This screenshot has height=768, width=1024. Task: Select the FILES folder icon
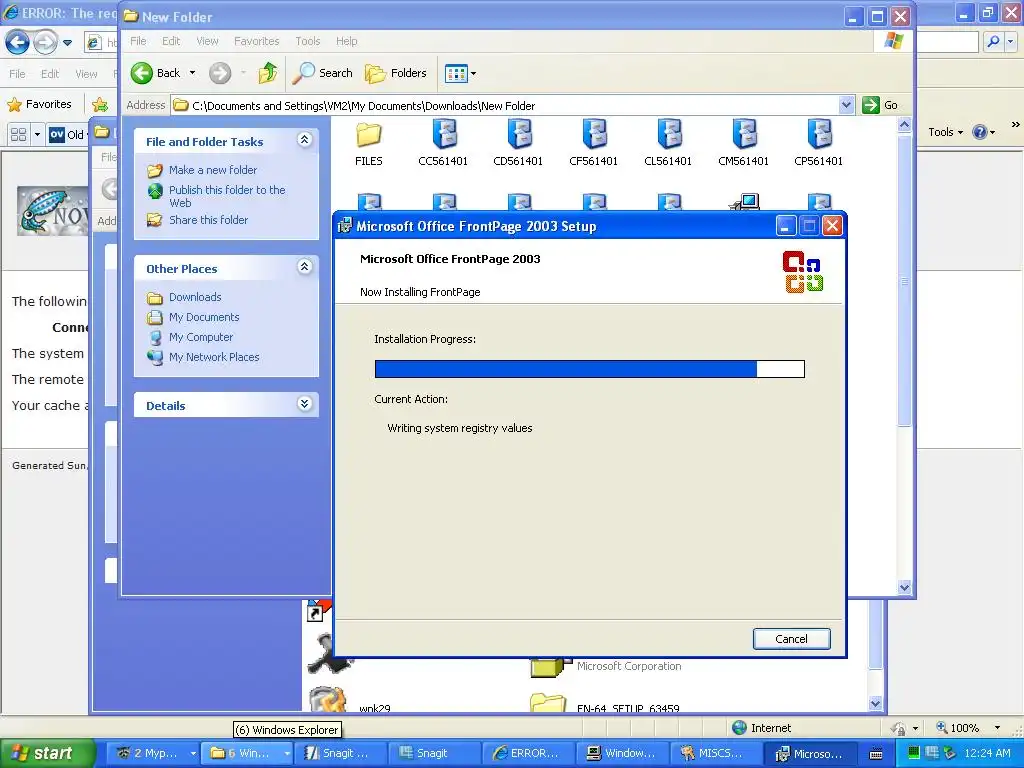tap(369, 142)
